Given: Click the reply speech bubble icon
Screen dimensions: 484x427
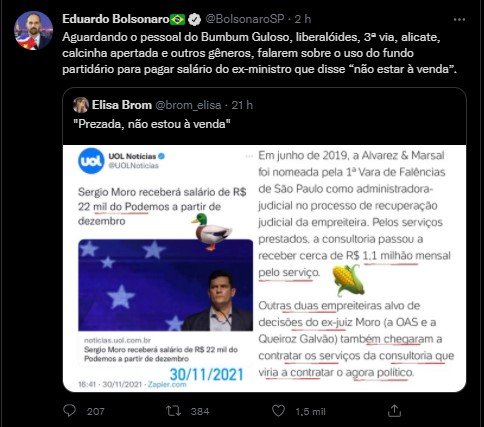Looking at the screenshot, I should pos(69,411).
